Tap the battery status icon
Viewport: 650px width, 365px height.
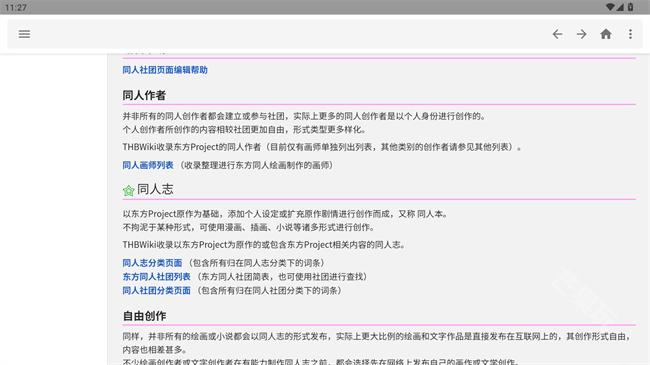(631, 7)
